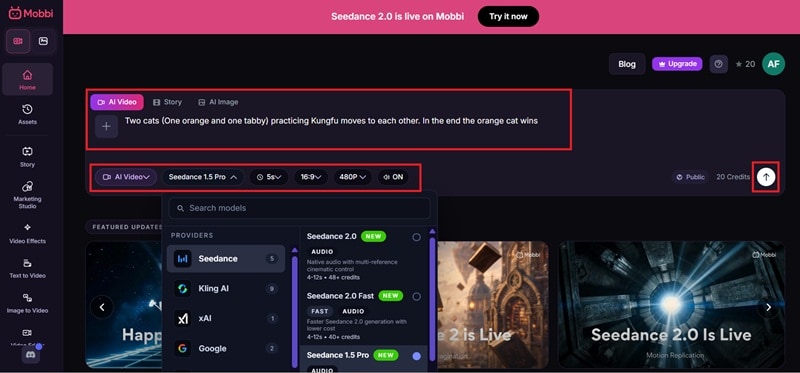Click the help question mark icon
800x373 pixels.
(718, 64)
